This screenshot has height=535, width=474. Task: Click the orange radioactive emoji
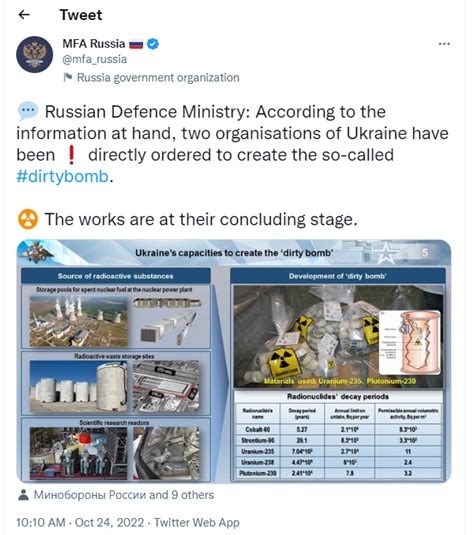pyautogui.click(x=28, y=219)
